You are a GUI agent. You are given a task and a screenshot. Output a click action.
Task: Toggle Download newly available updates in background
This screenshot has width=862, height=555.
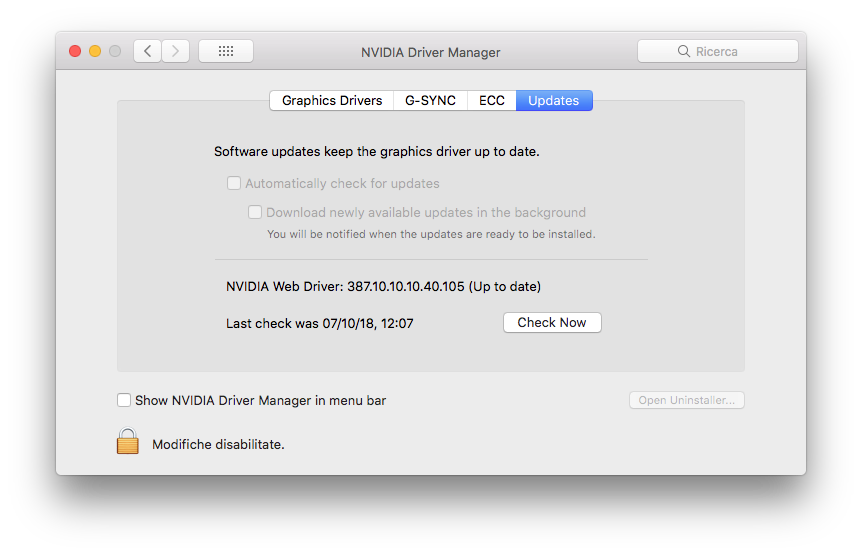pyautogui.click(x=255, y=212)
